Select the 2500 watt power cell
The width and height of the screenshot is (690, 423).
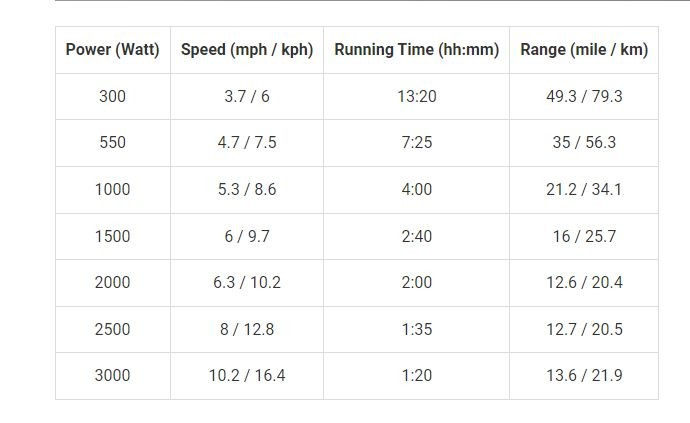113,329
